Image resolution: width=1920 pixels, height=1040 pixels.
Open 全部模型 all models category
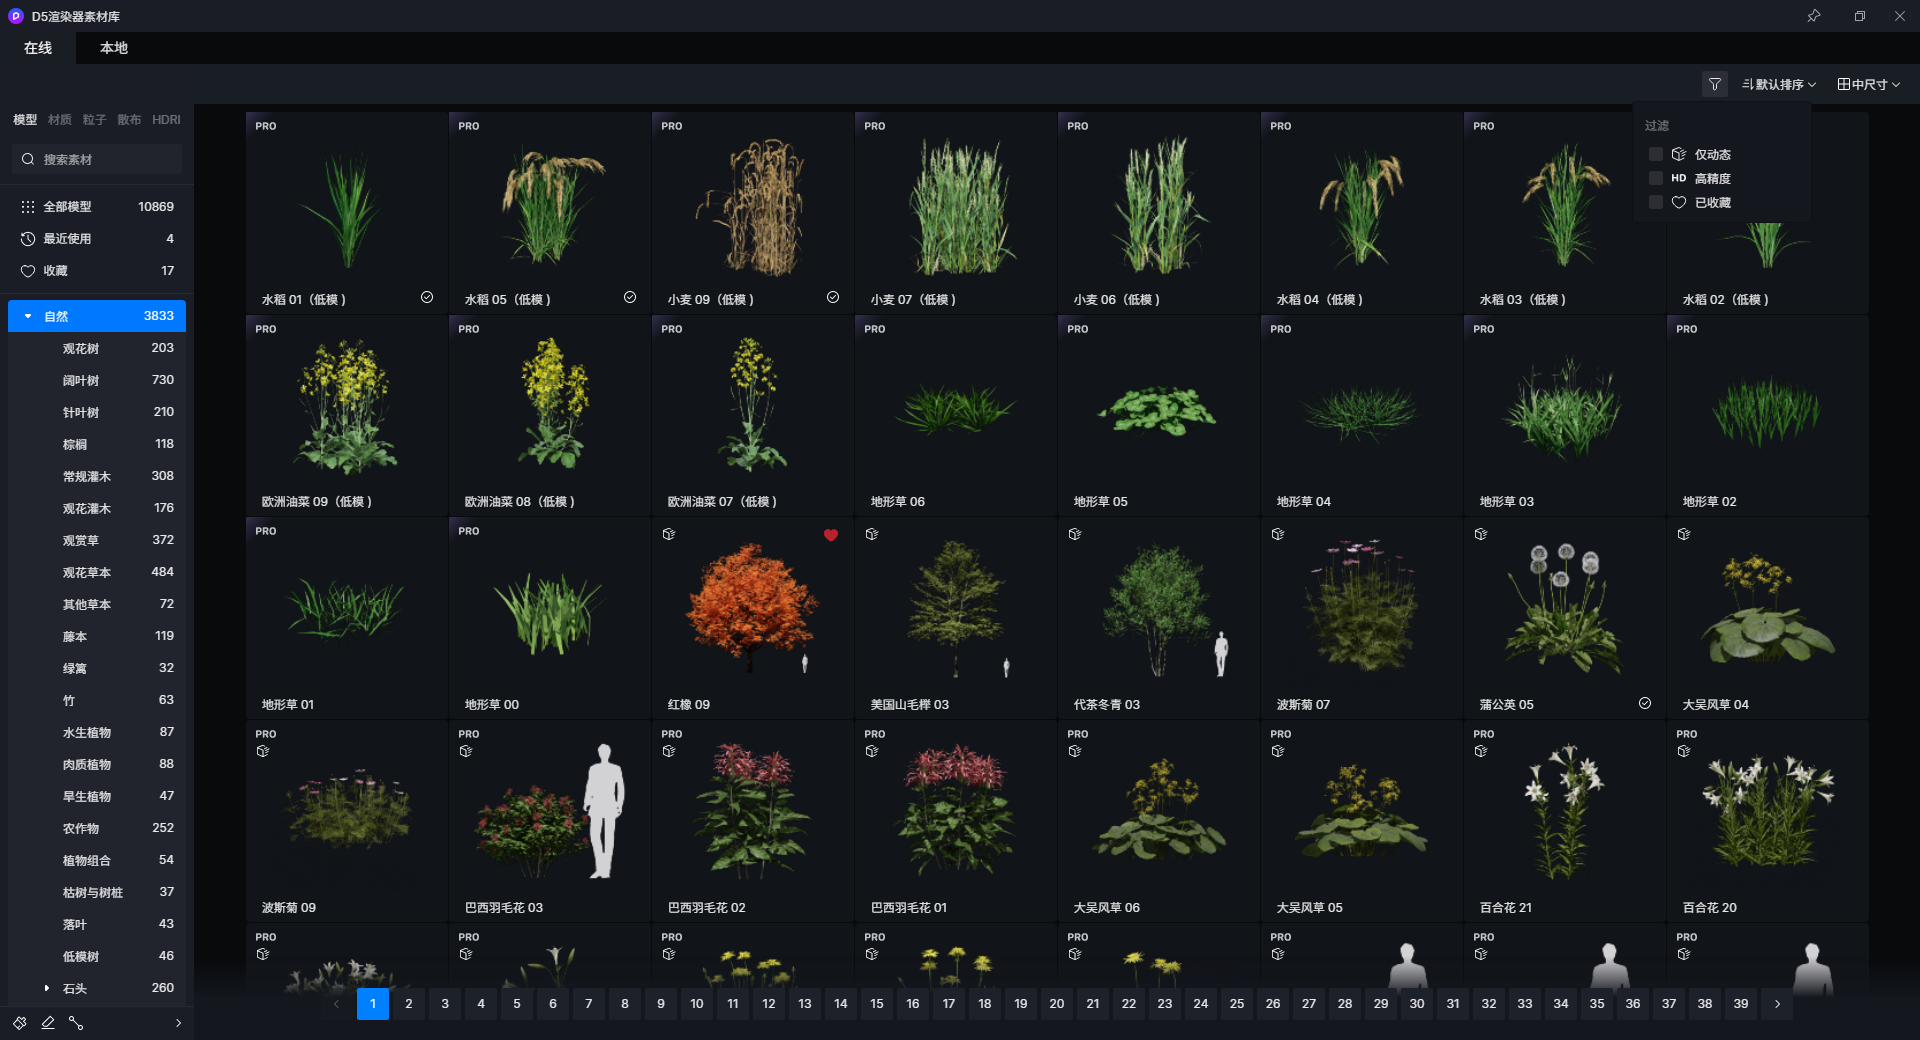(97, 207)
